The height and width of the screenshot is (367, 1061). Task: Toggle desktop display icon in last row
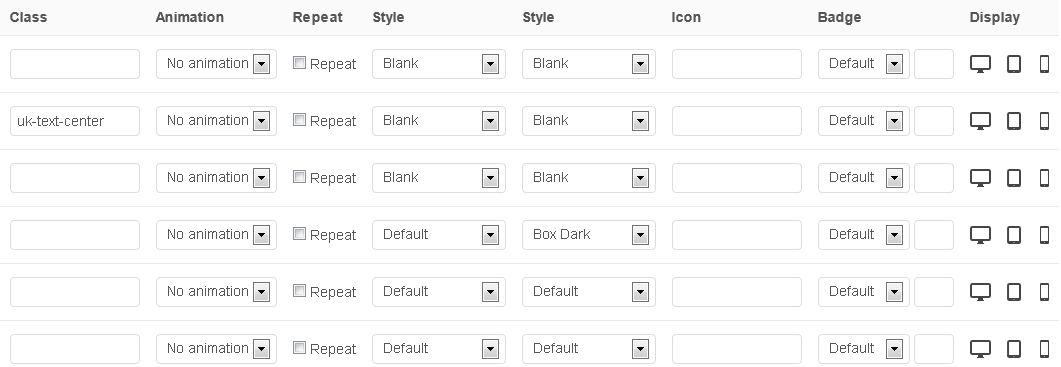[980, 349]
